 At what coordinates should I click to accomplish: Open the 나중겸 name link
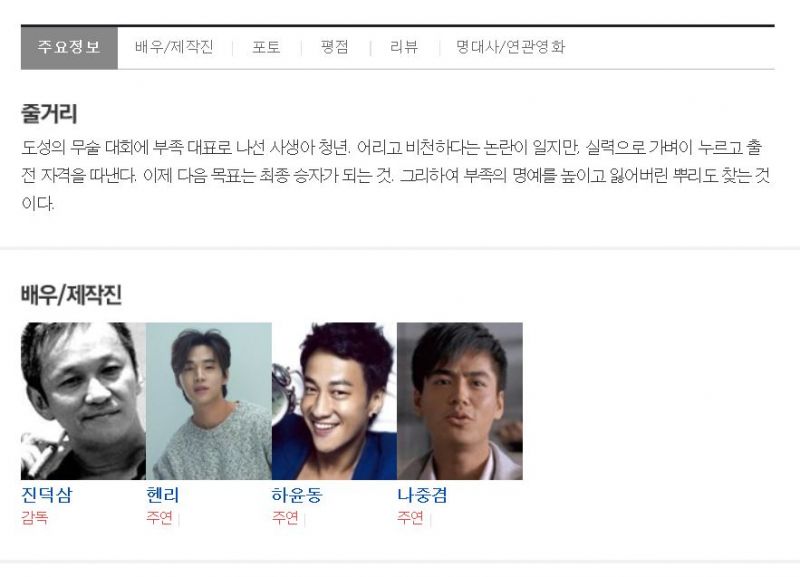422,495
